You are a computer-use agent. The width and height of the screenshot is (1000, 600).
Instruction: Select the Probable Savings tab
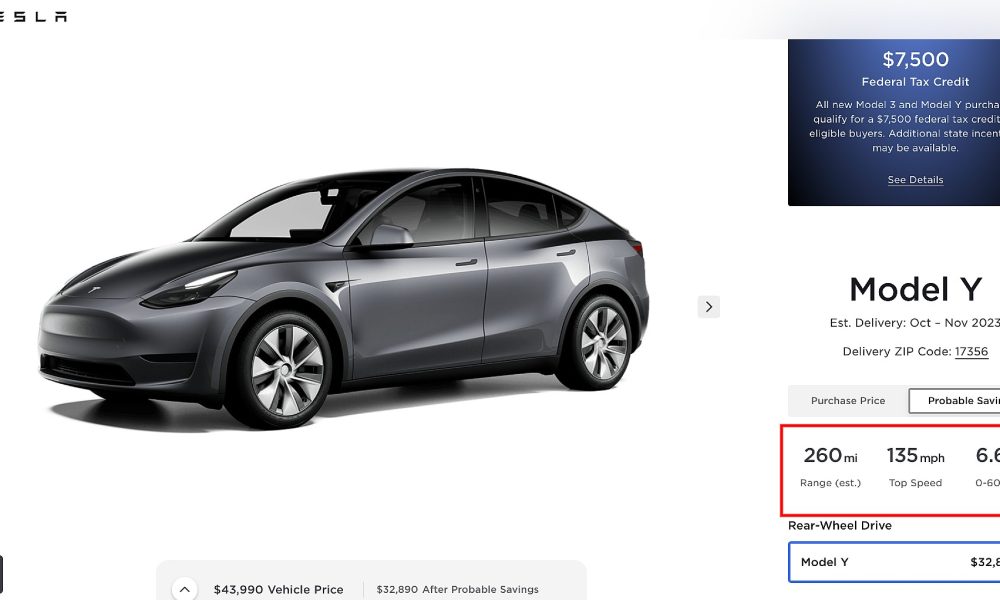tap(955, 400)
